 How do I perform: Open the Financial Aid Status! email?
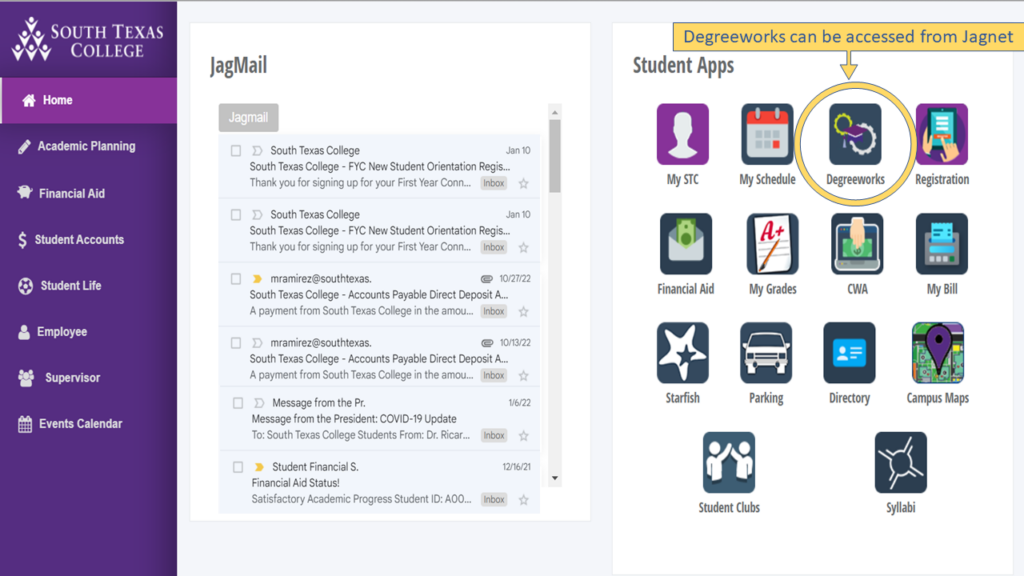[379, 483]
